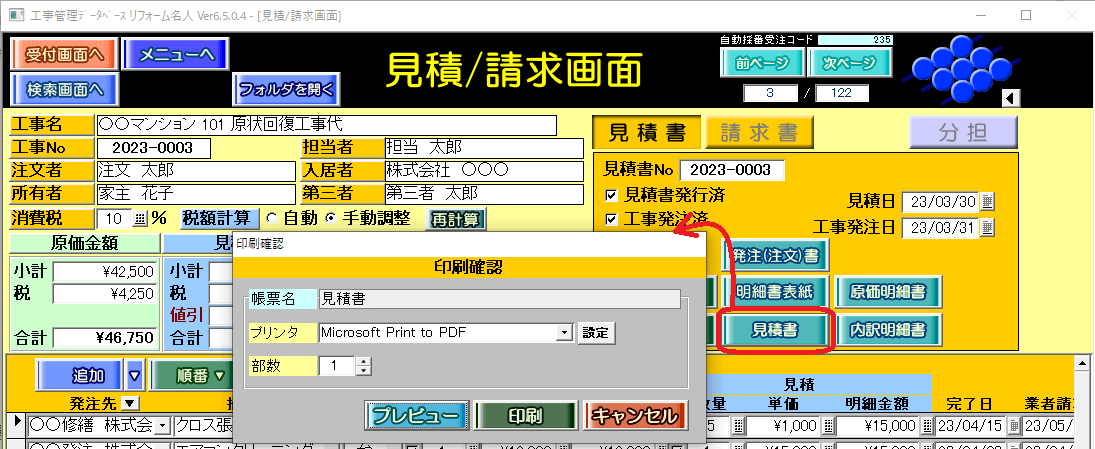The height and width of the screenshot is (449, 1095).
Task: Click the calculator icon next to 消費税
Action: (x=139, y=218)
